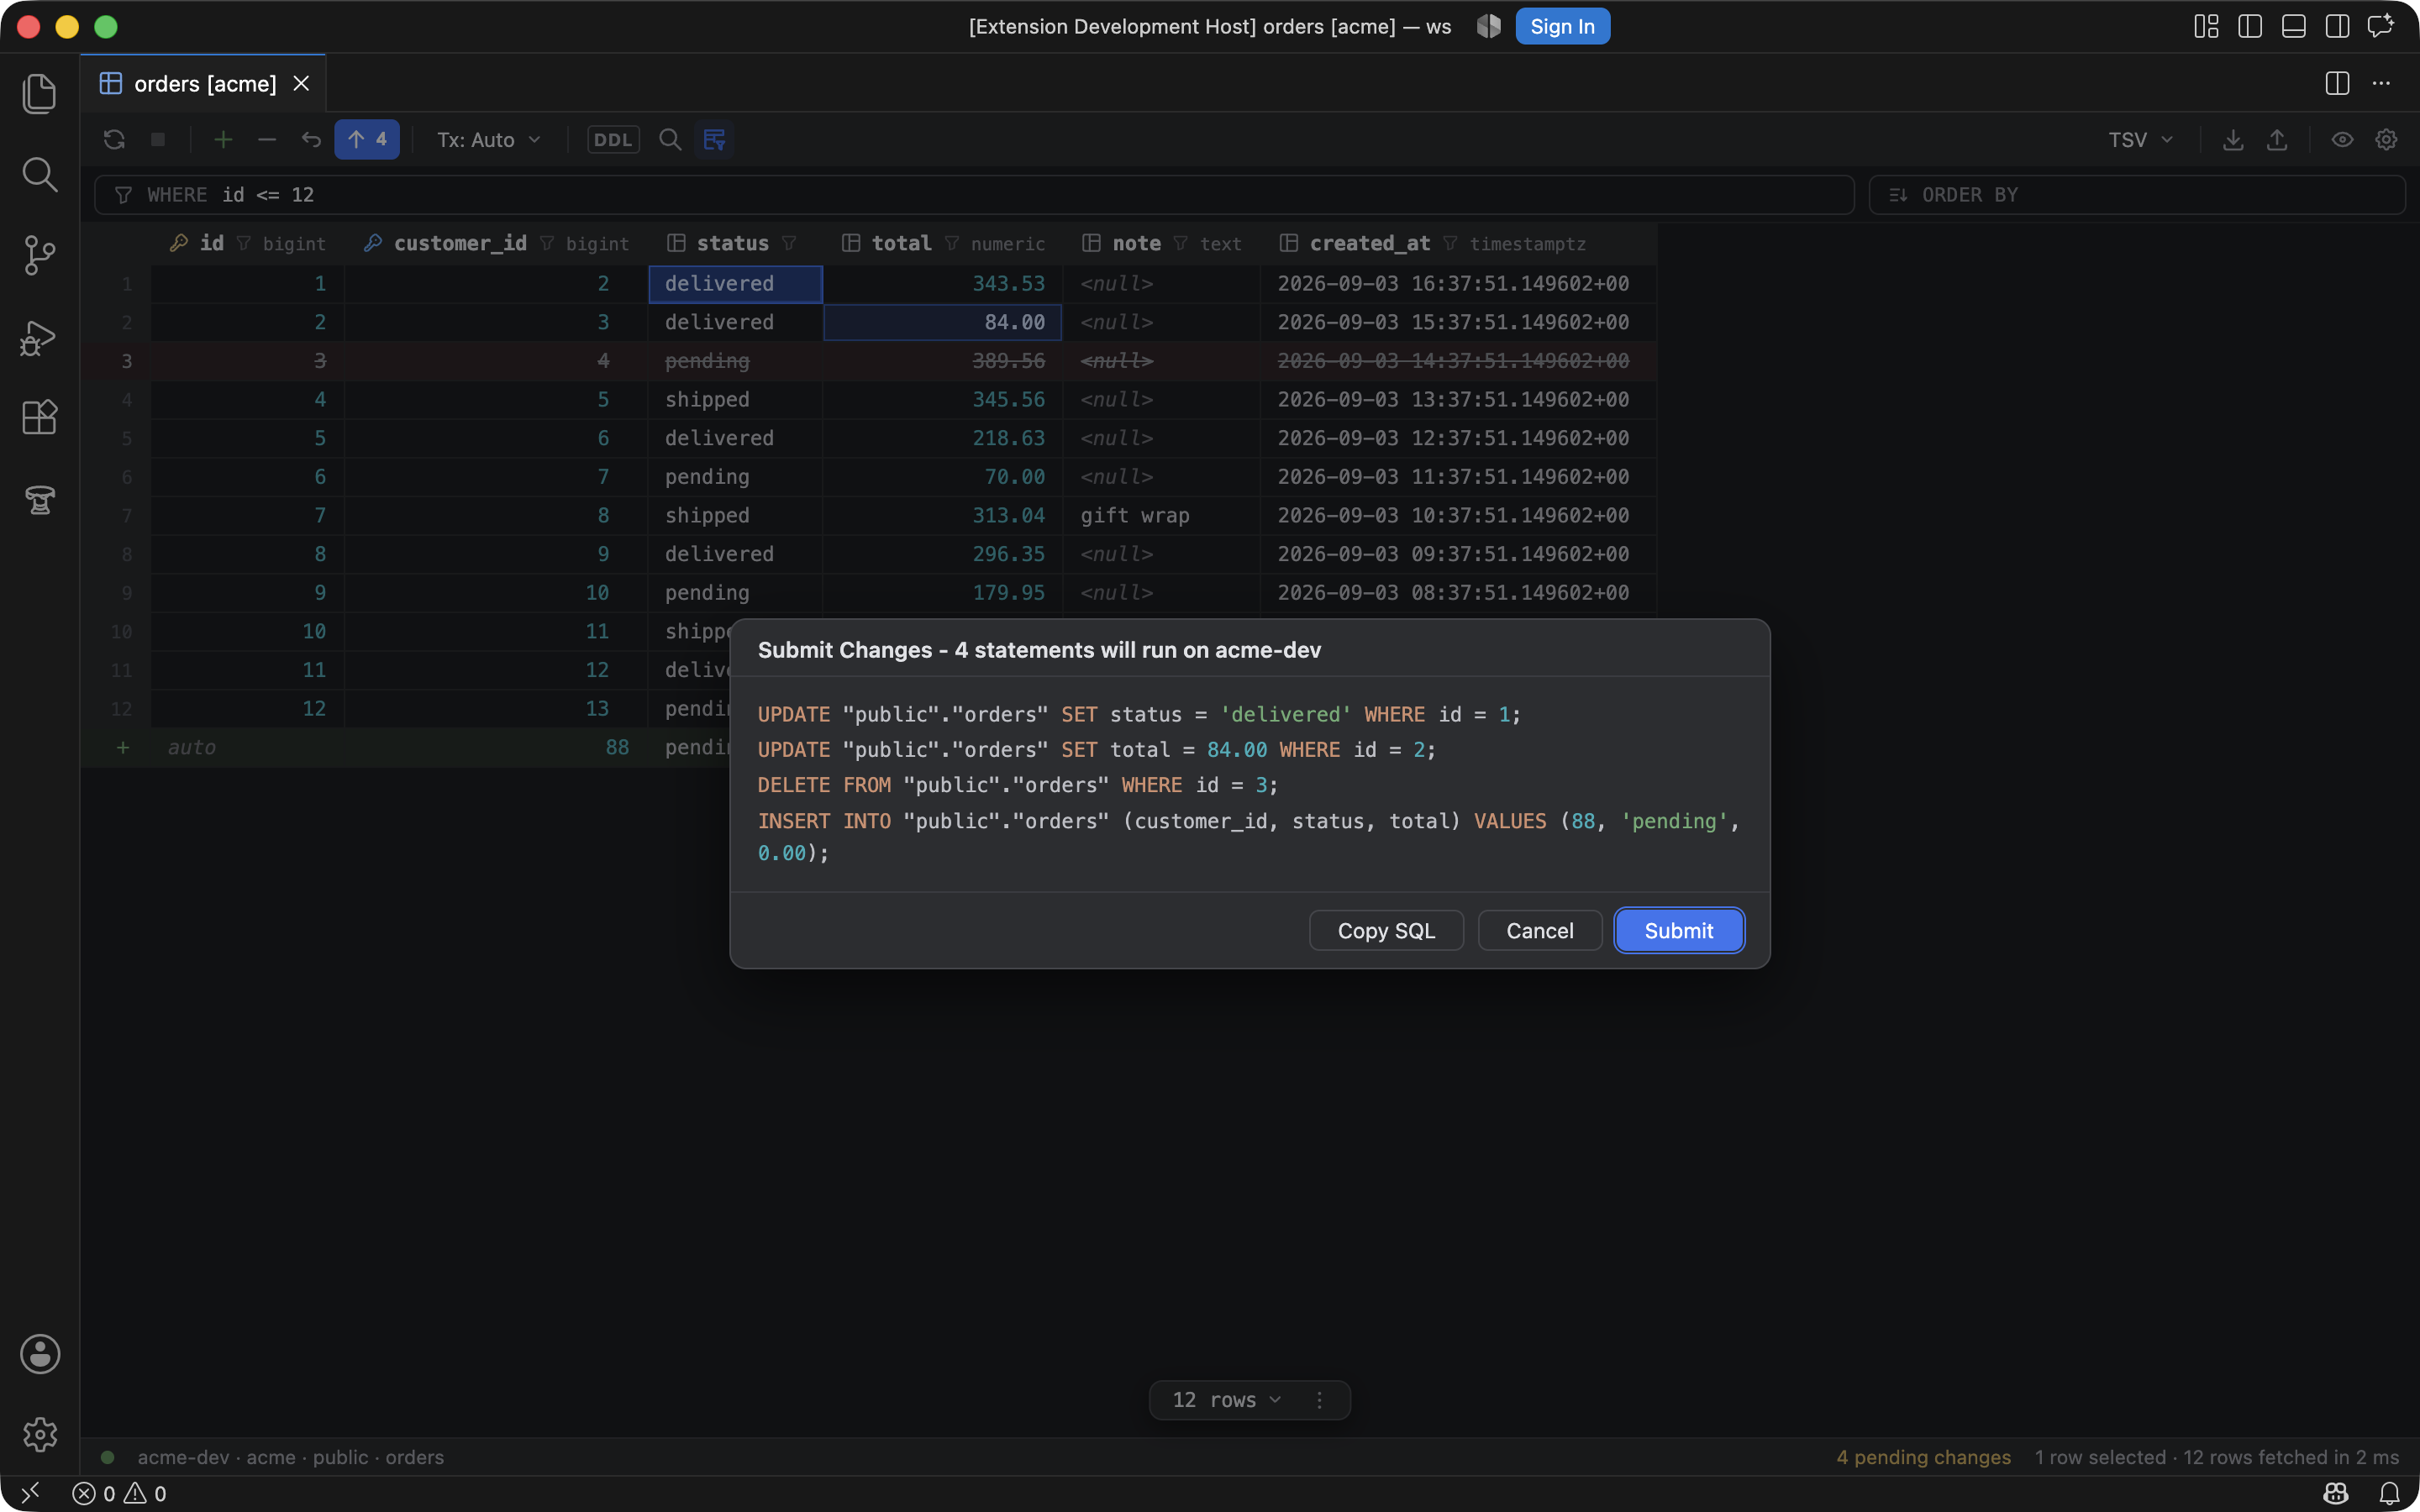Click Copy SQL in the dialog
The image size is (2420, 1512).
click(x=1386, y=930)
